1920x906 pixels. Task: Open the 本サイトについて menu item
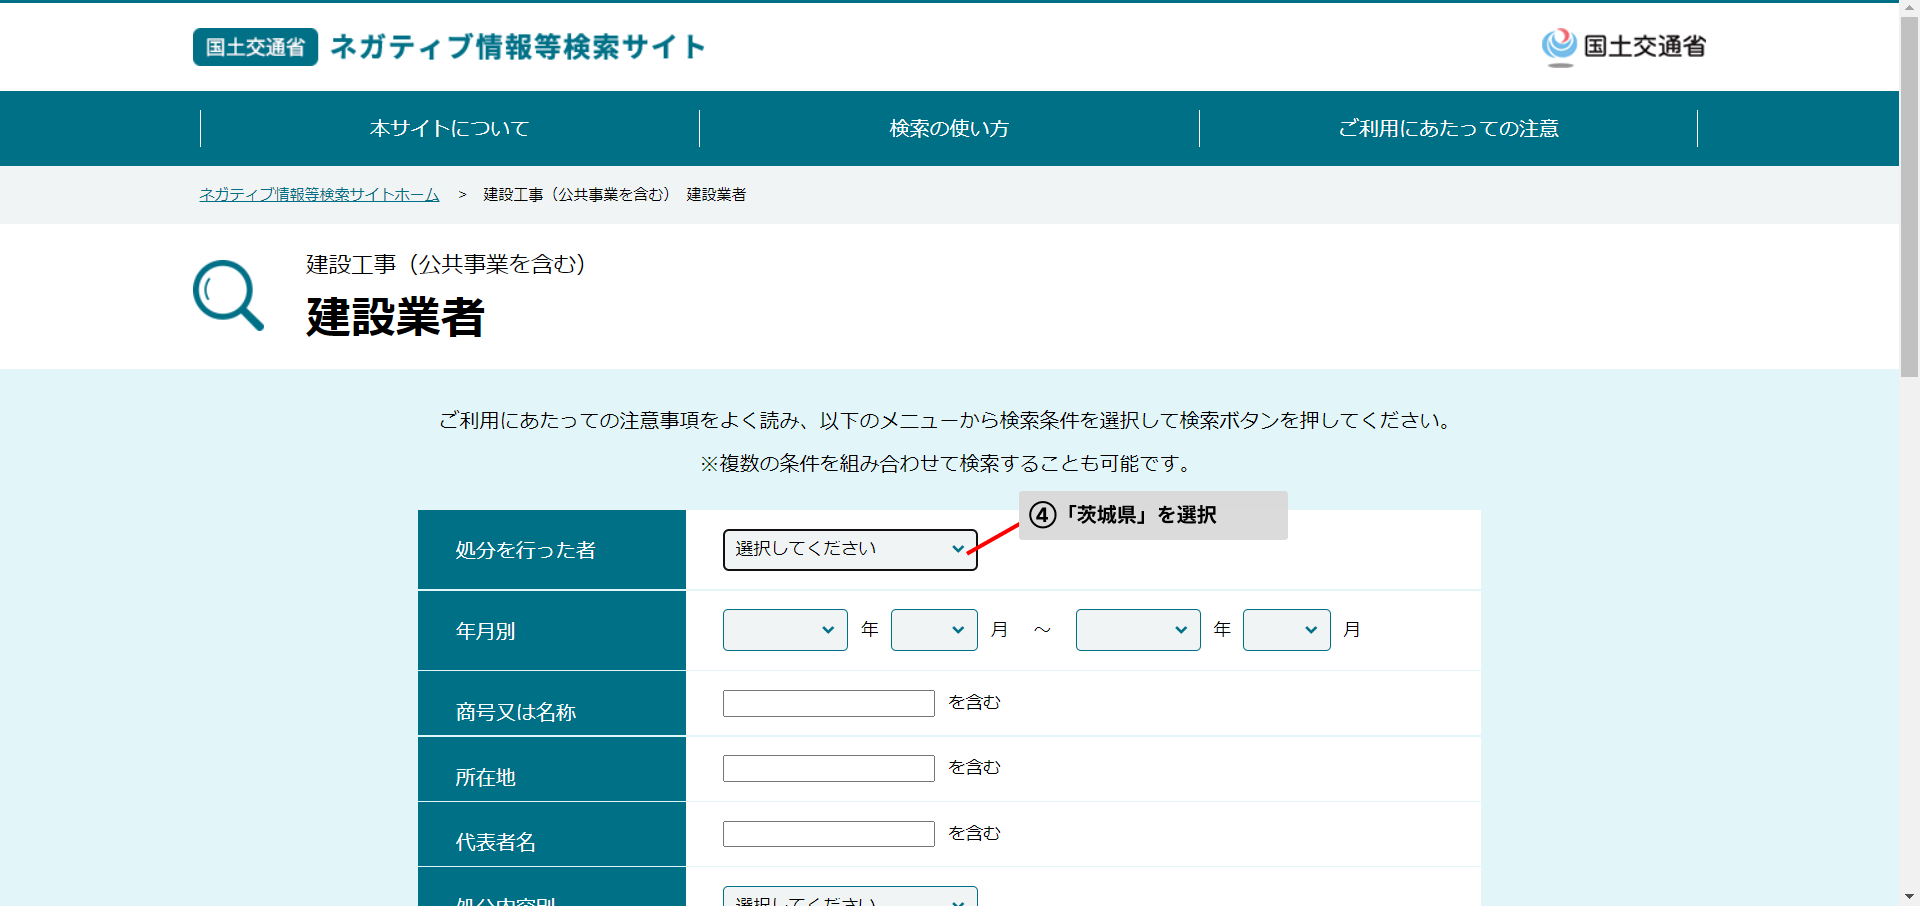click(450, 128)
